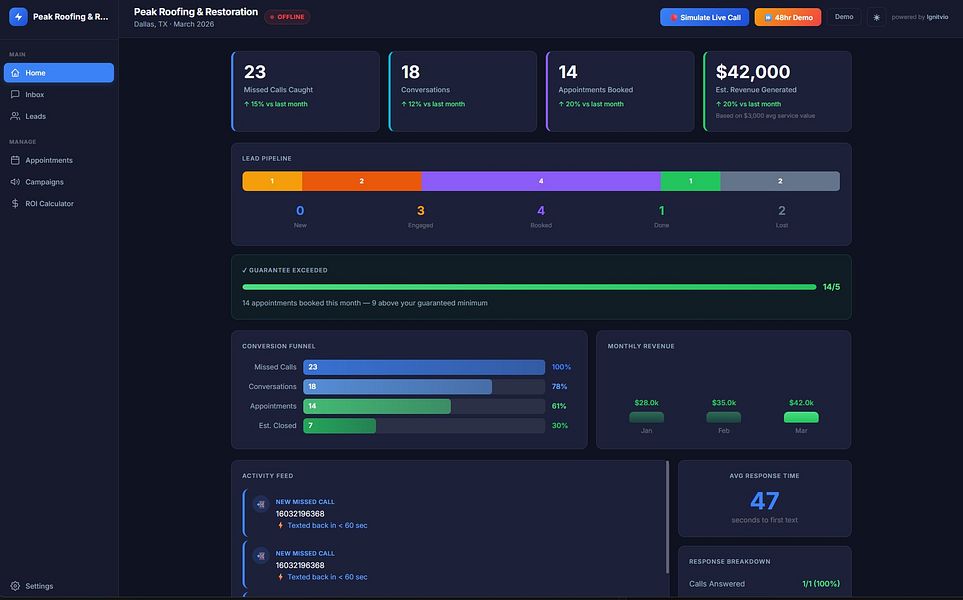Click the Jan revenue bar

pos(646,418)
